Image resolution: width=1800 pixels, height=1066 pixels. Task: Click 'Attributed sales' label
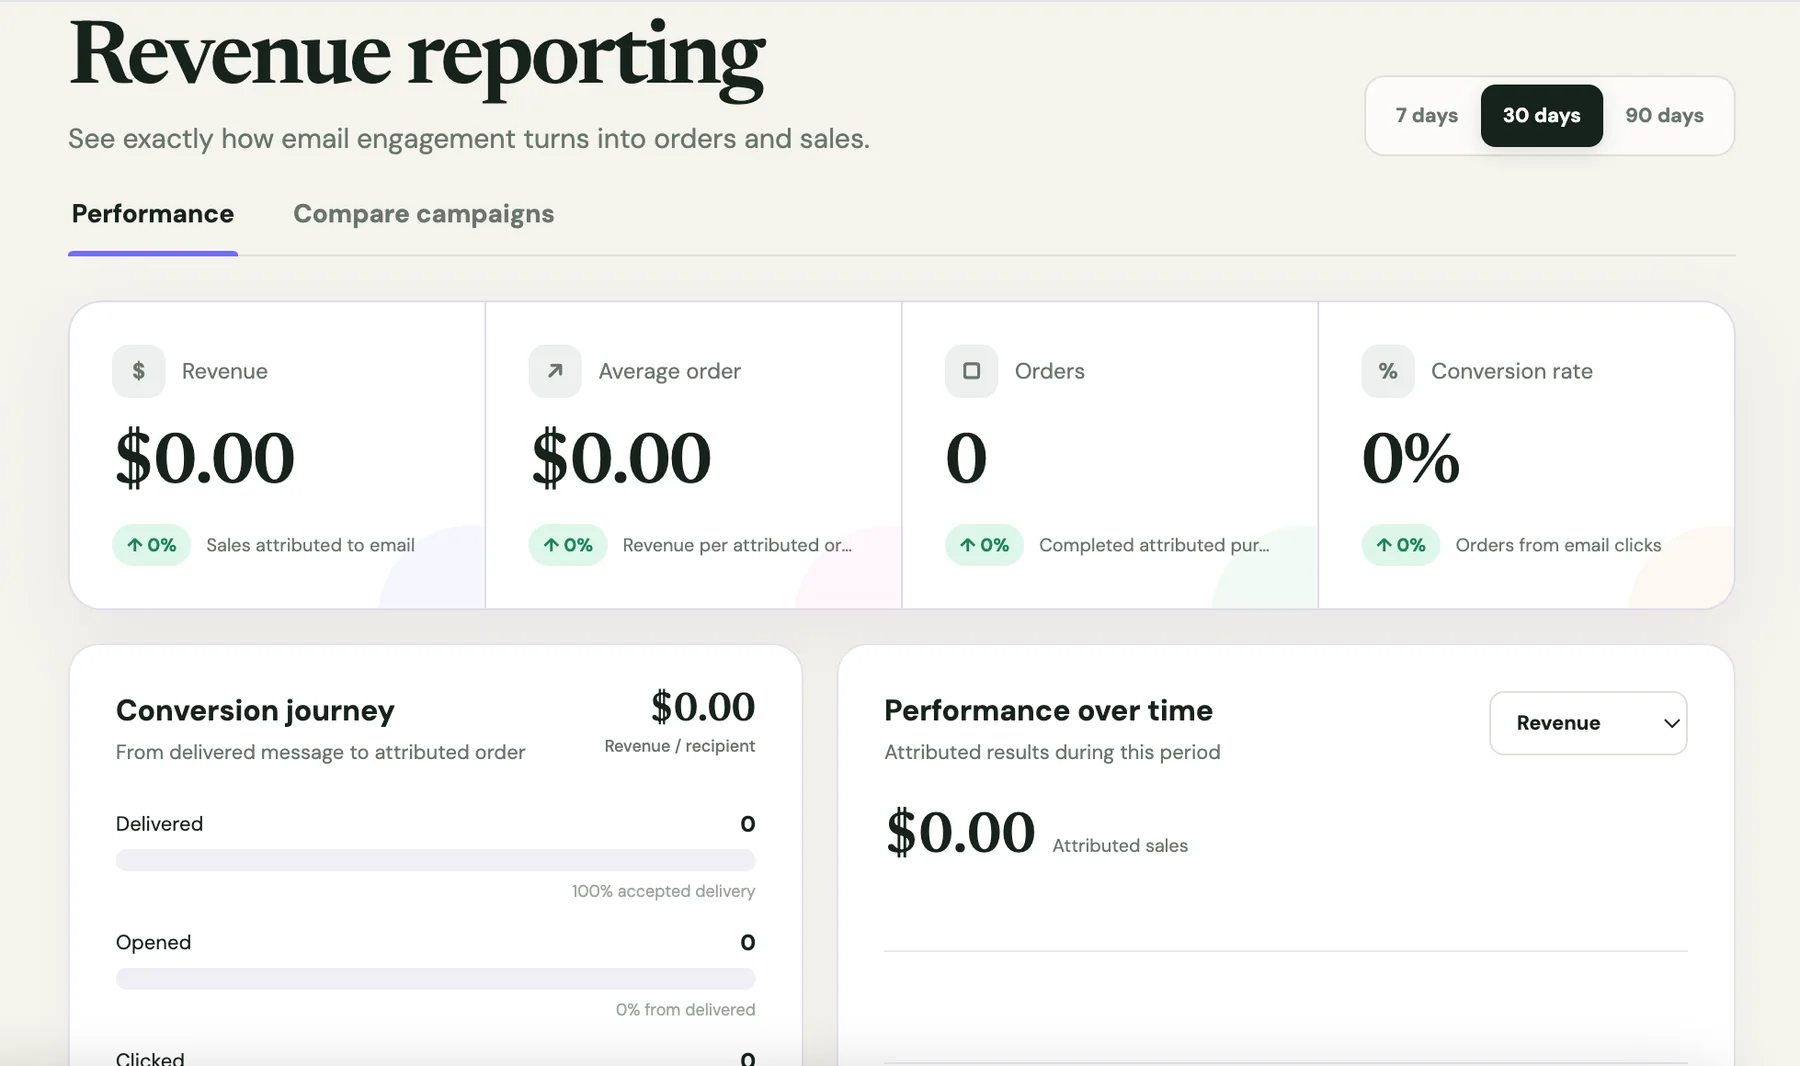click(1120, 846)
